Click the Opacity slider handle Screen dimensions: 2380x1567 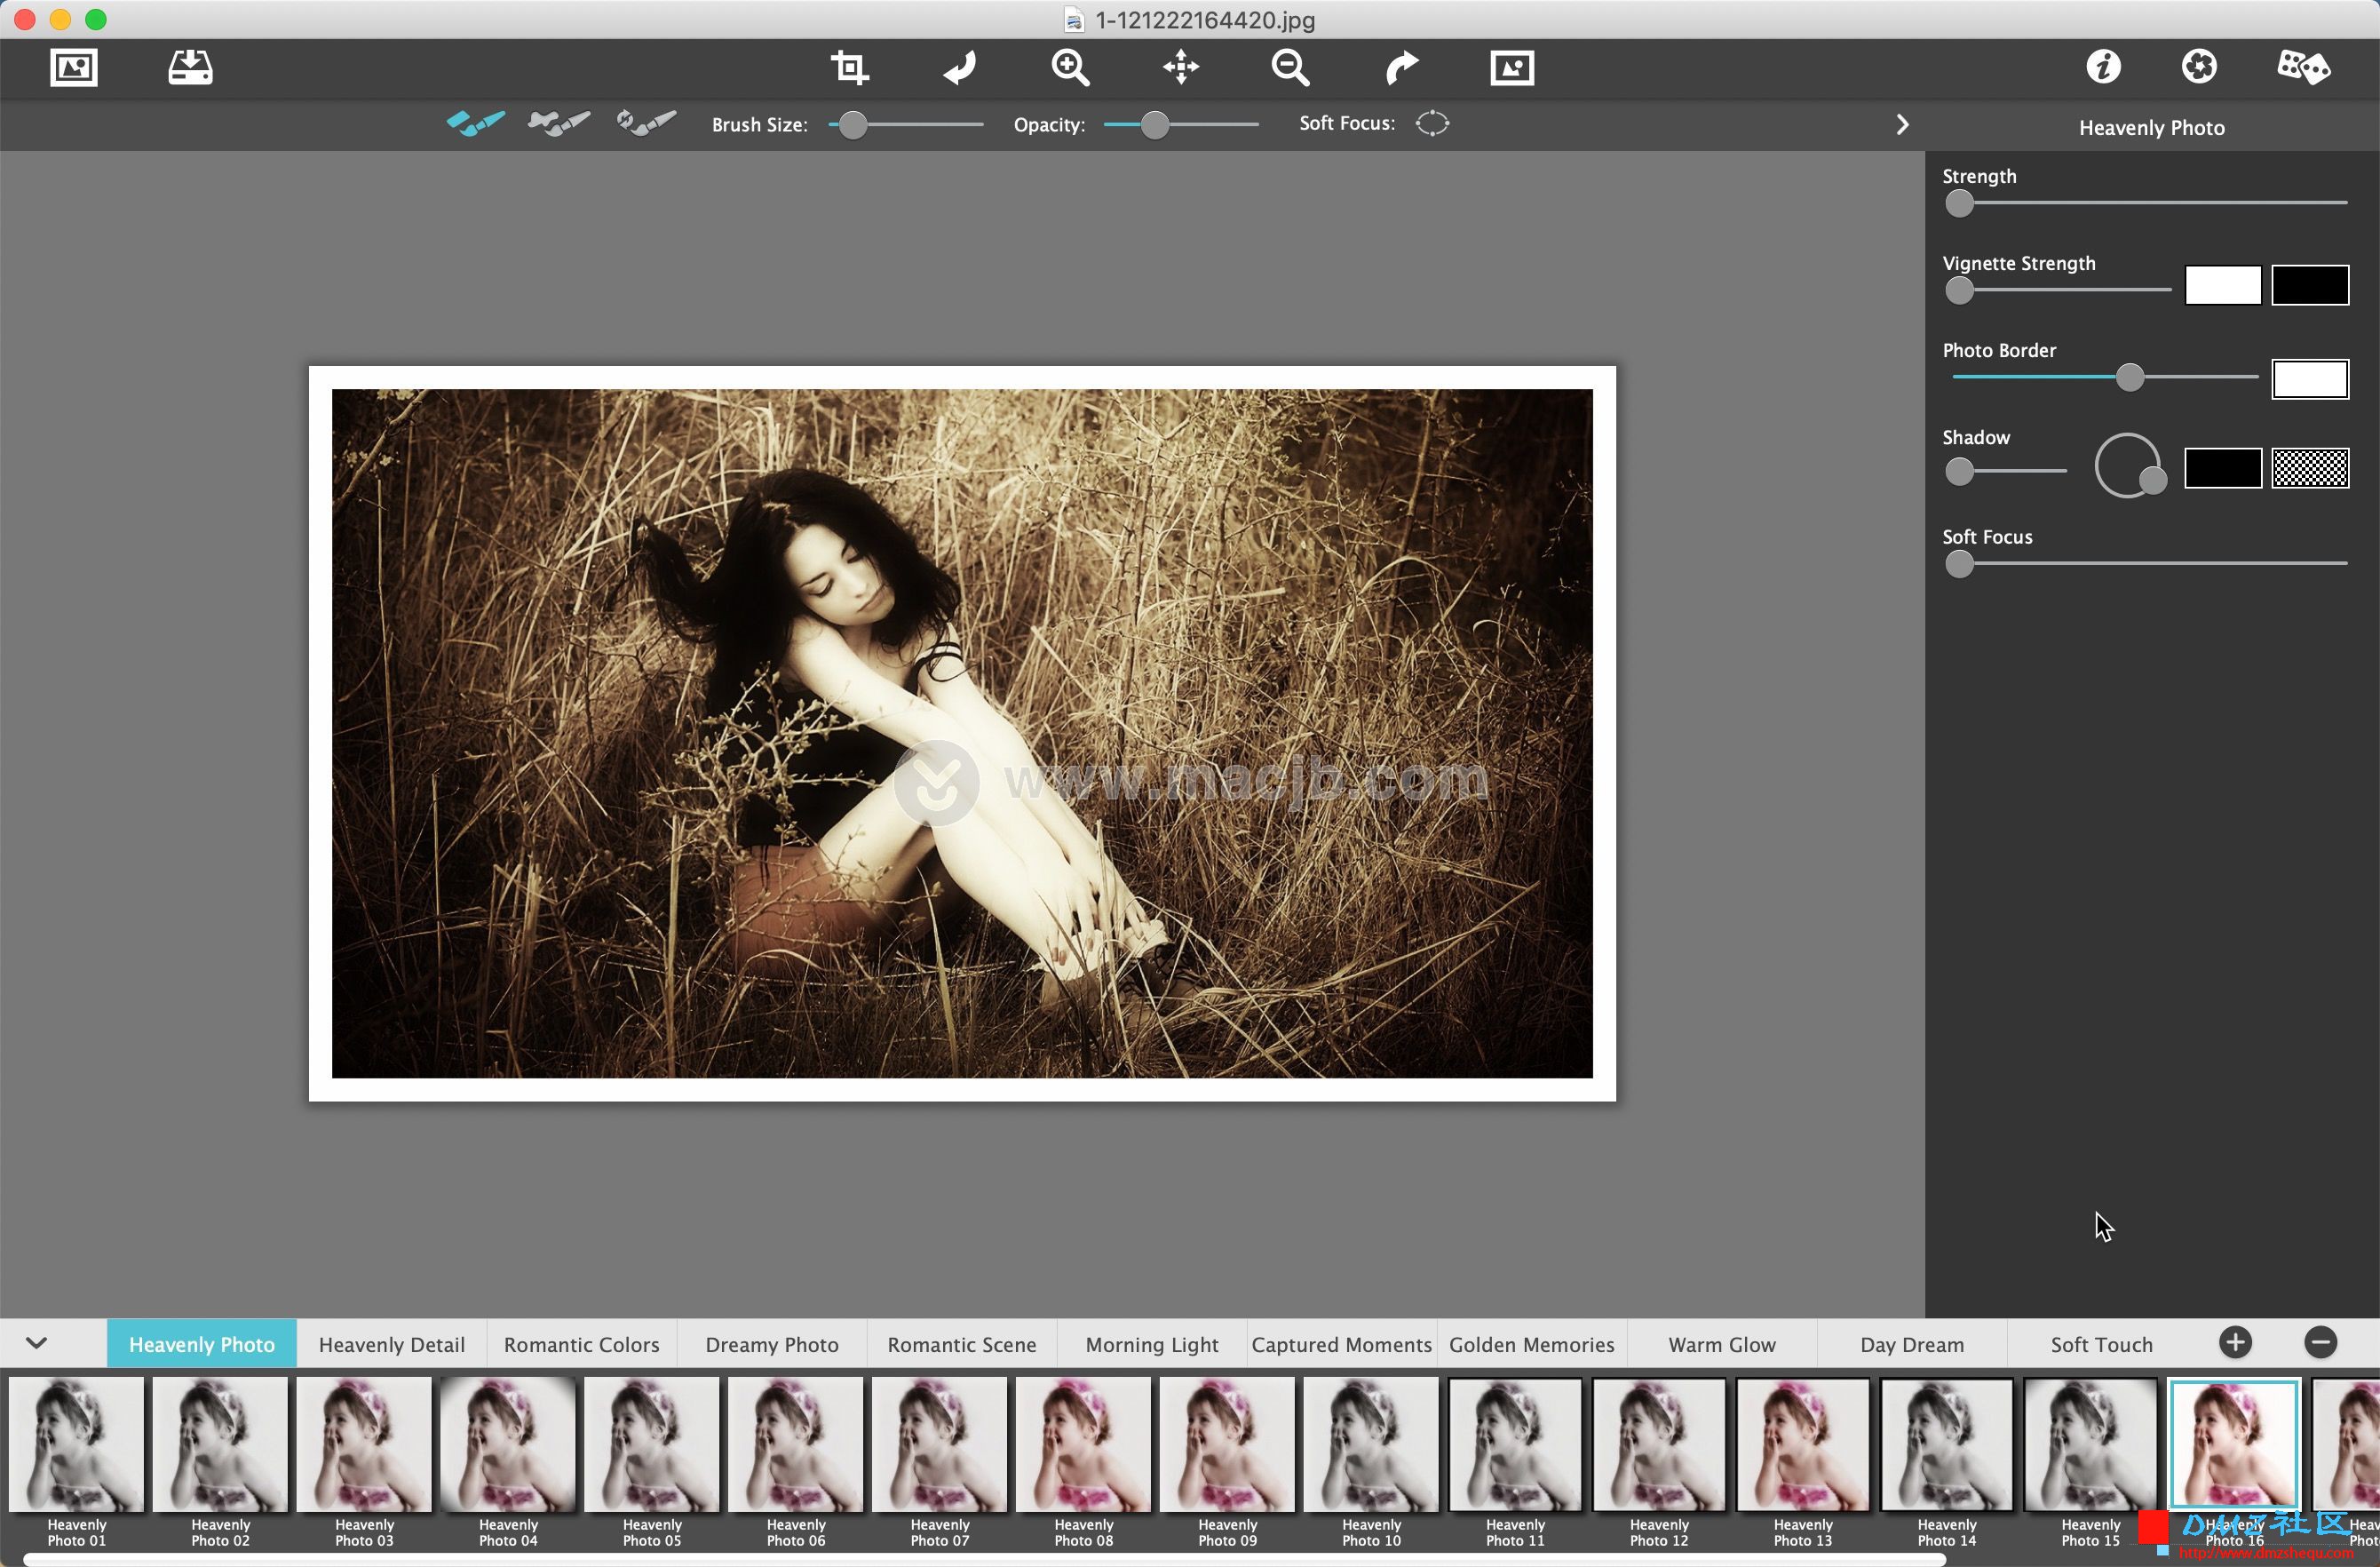1154,125
